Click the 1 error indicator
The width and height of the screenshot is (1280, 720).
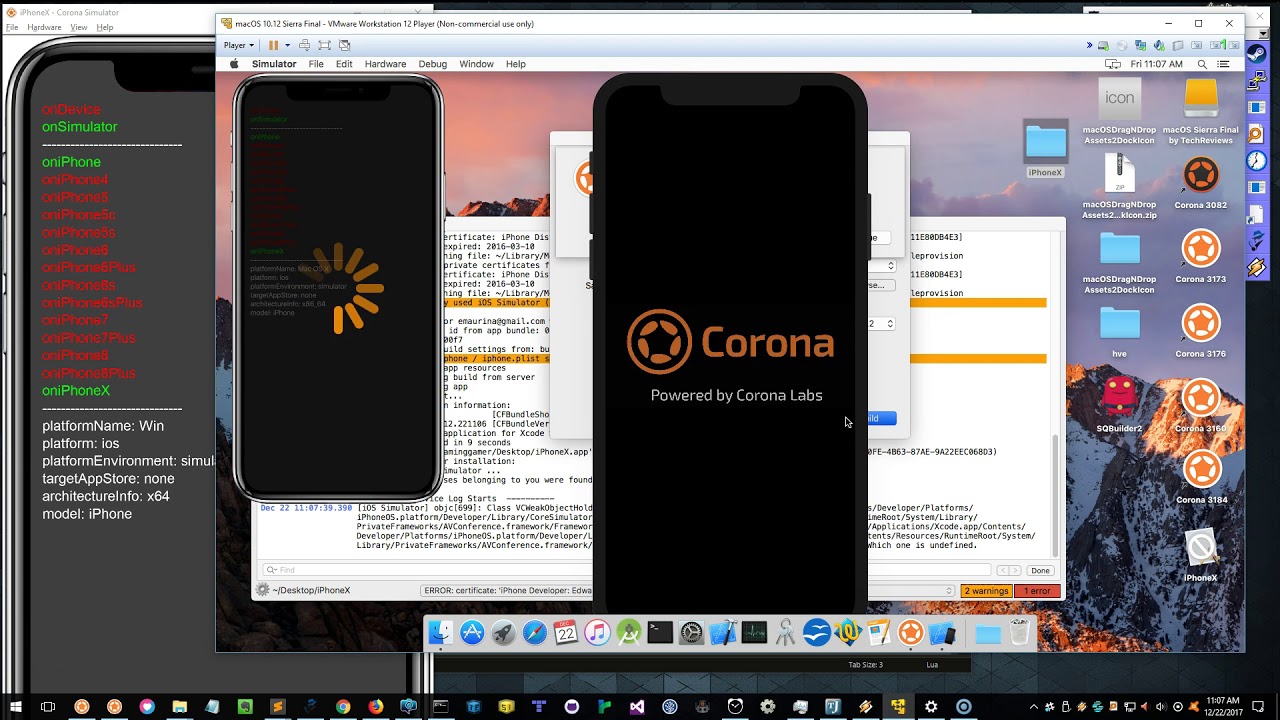pyautogui.click(x=1038, y=591)
